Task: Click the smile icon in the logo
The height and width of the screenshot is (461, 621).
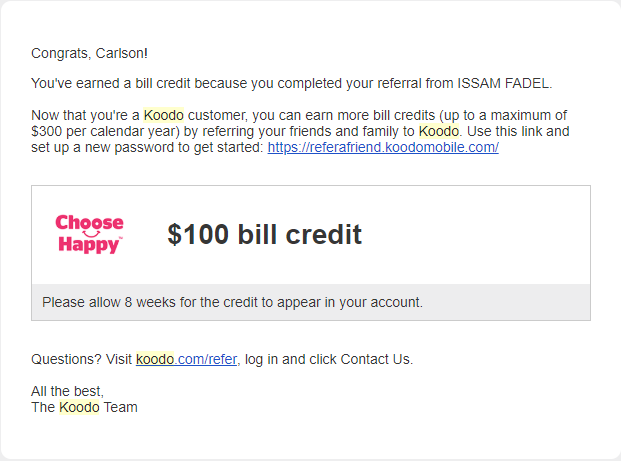Action: coord(91,234)
